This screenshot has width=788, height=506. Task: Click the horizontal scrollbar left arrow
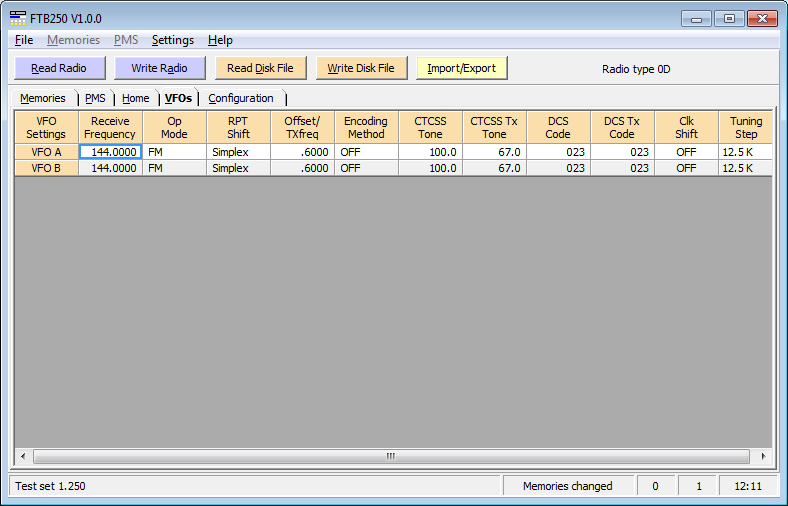click(22, 456)
